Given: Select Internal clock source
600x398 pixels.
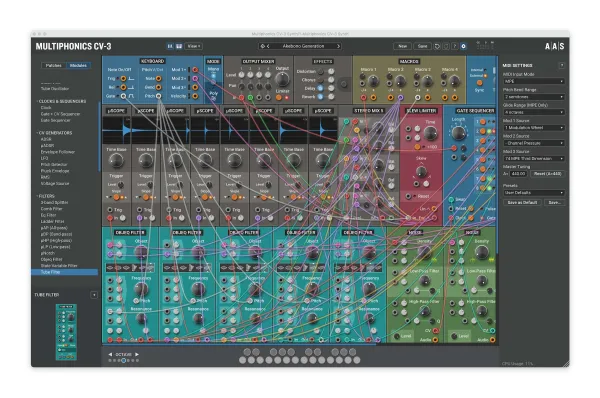Looking at the screenshot, I should pos(485,70).
